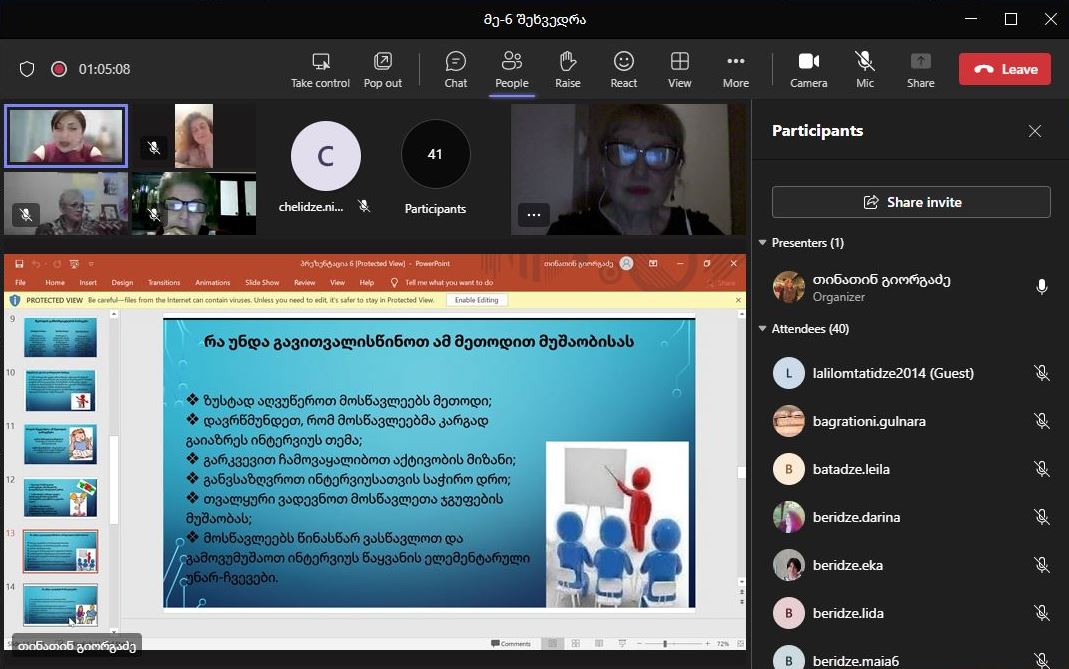Open the React emoji menu
The height and width of the screenshot is (669, 1069).
click(623, 70)
